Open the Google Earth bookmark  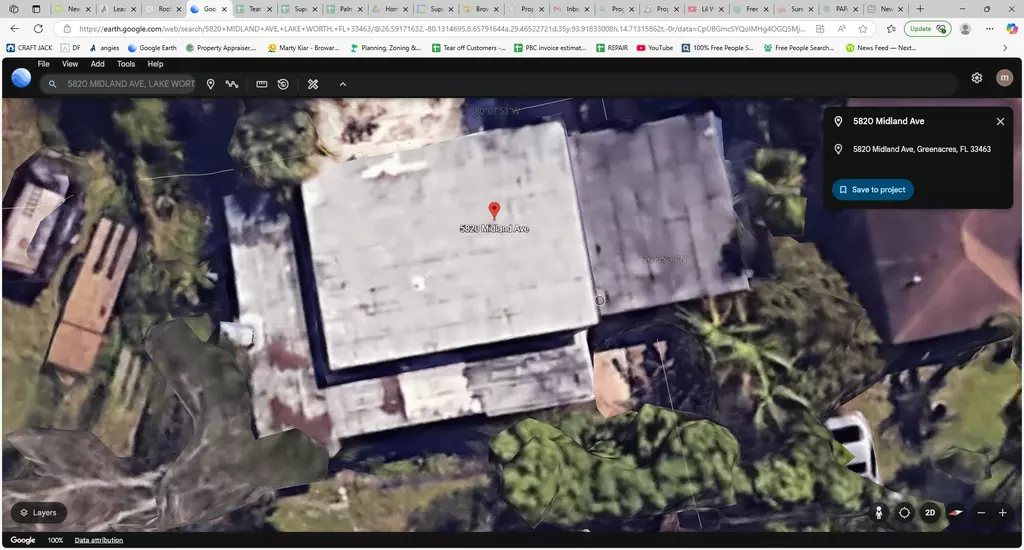pyautogui.click(x=152, y=48)
